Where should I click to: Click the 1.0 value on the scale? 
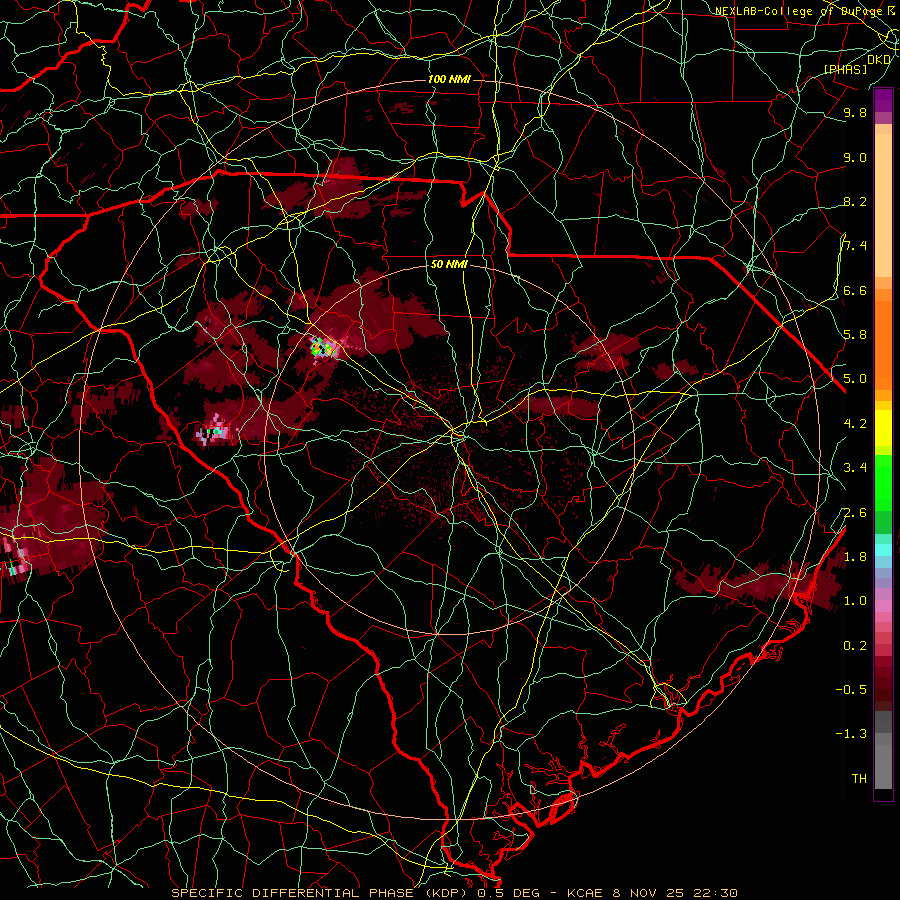pos(855,601)
